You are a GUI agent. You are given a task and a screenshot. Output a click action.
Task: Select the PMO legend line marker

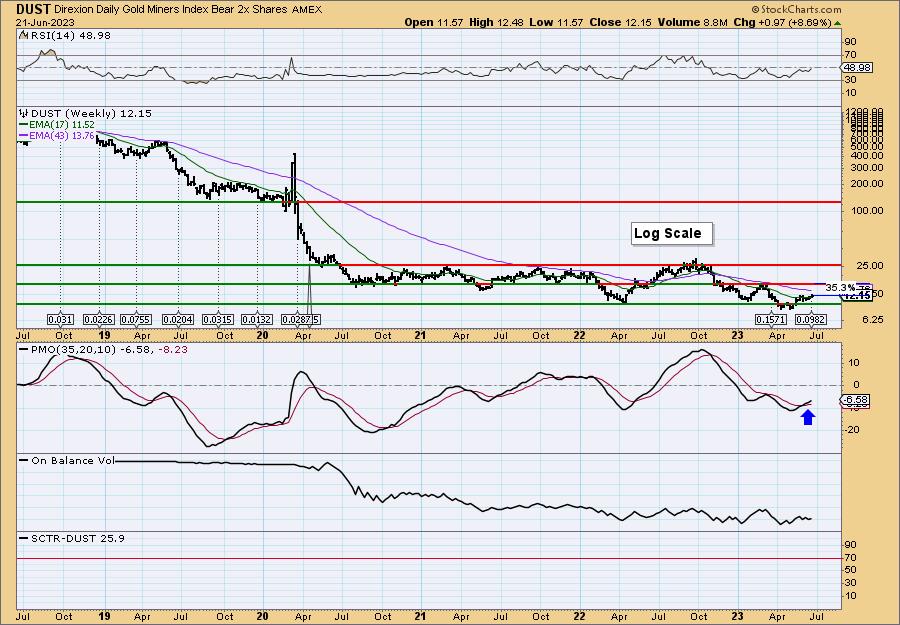(x=24, y=350)
